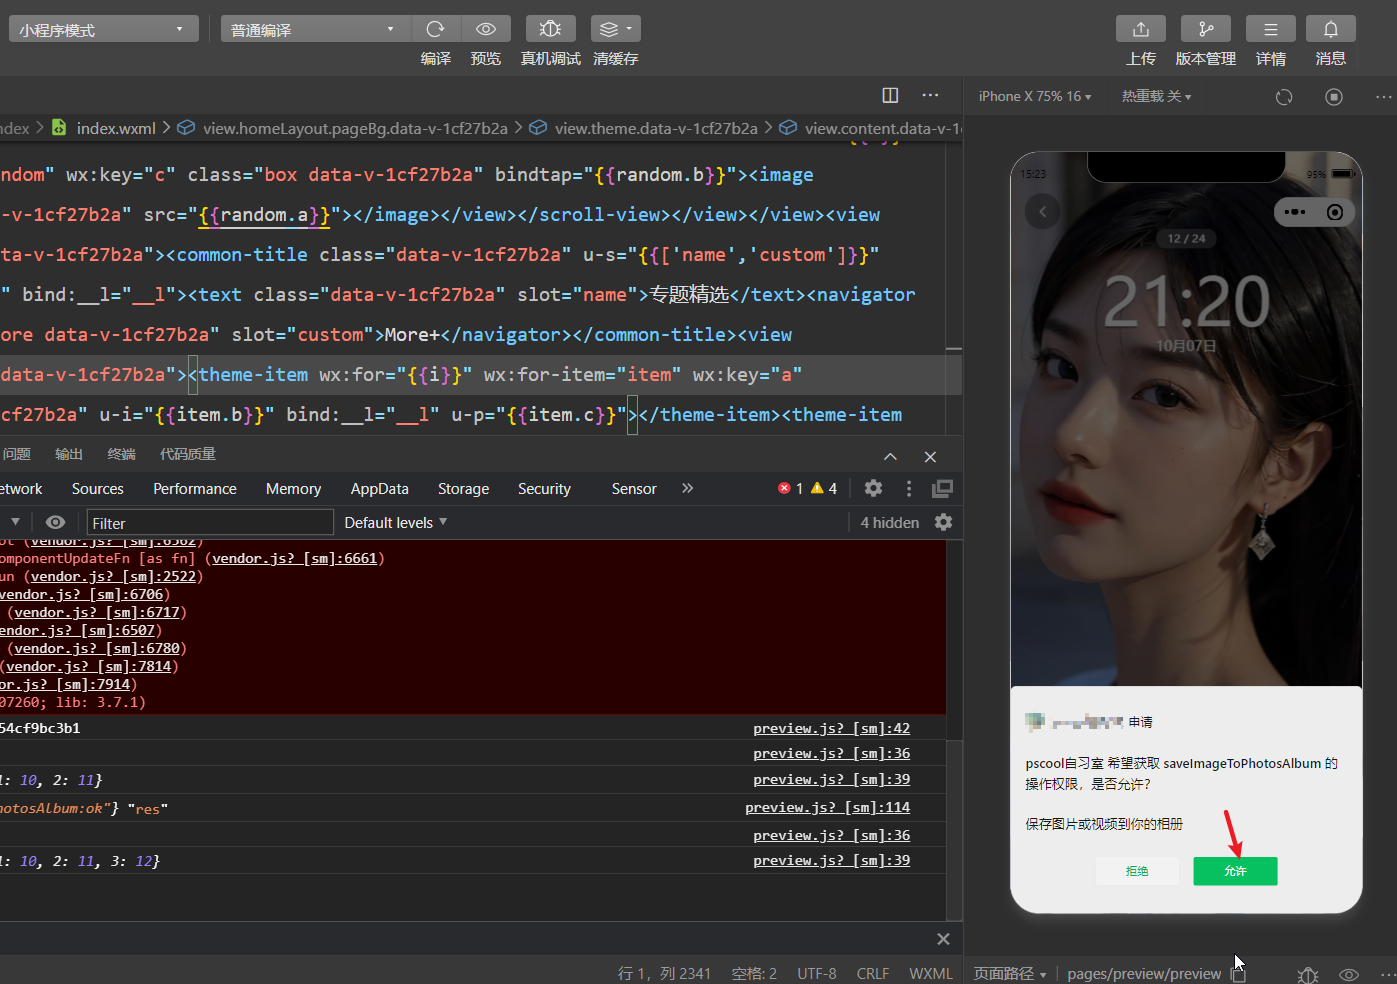
Task: Click the UTF-8 encoding in the status bar
Action: 817,974
